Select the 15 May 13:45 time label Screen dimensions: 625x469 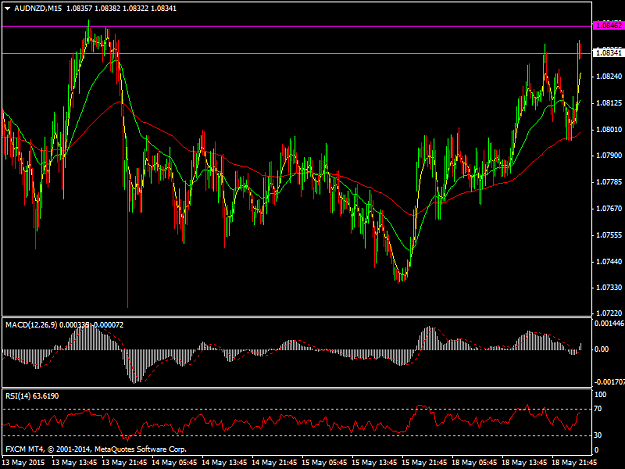pyautogui.click(x=374, y=463)
